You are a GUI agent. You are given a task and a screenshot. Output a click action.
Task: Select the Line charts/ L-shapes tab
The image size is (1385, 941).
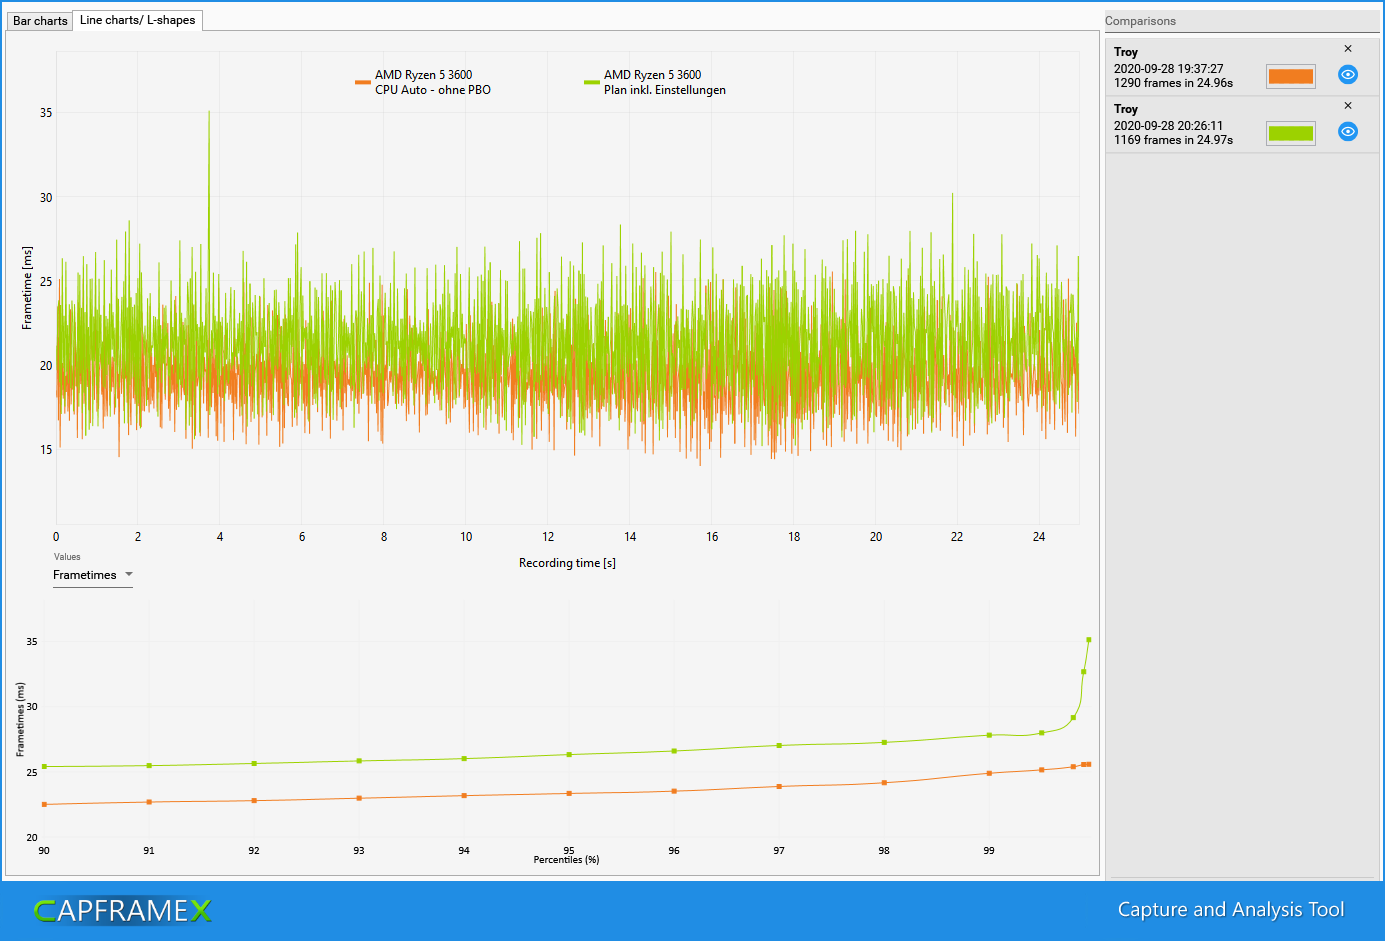(138, 20)
